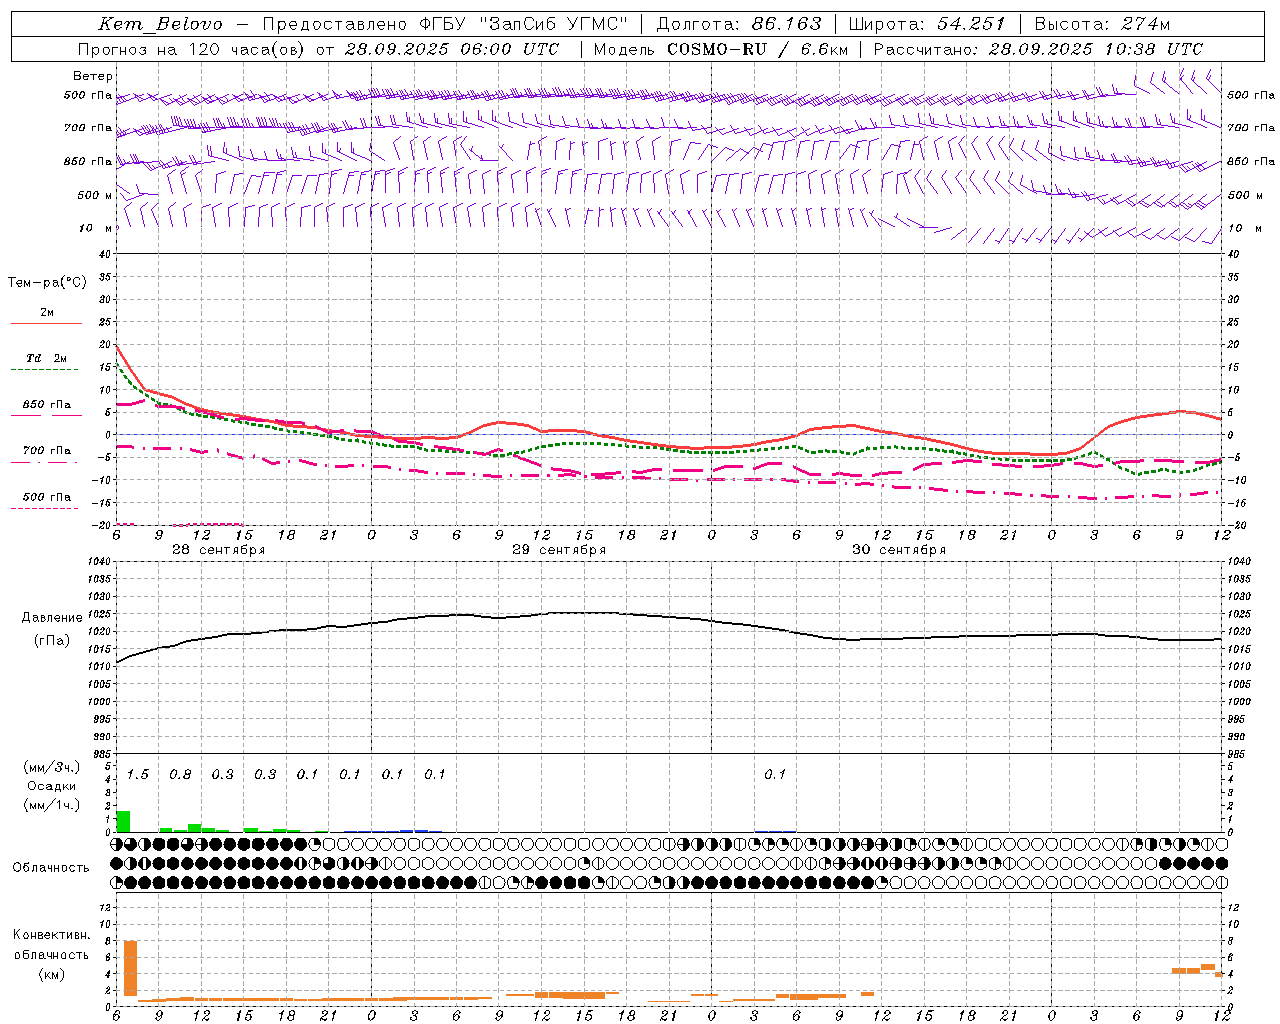Click the Ветер wind panel label

(x=92, y=76)
